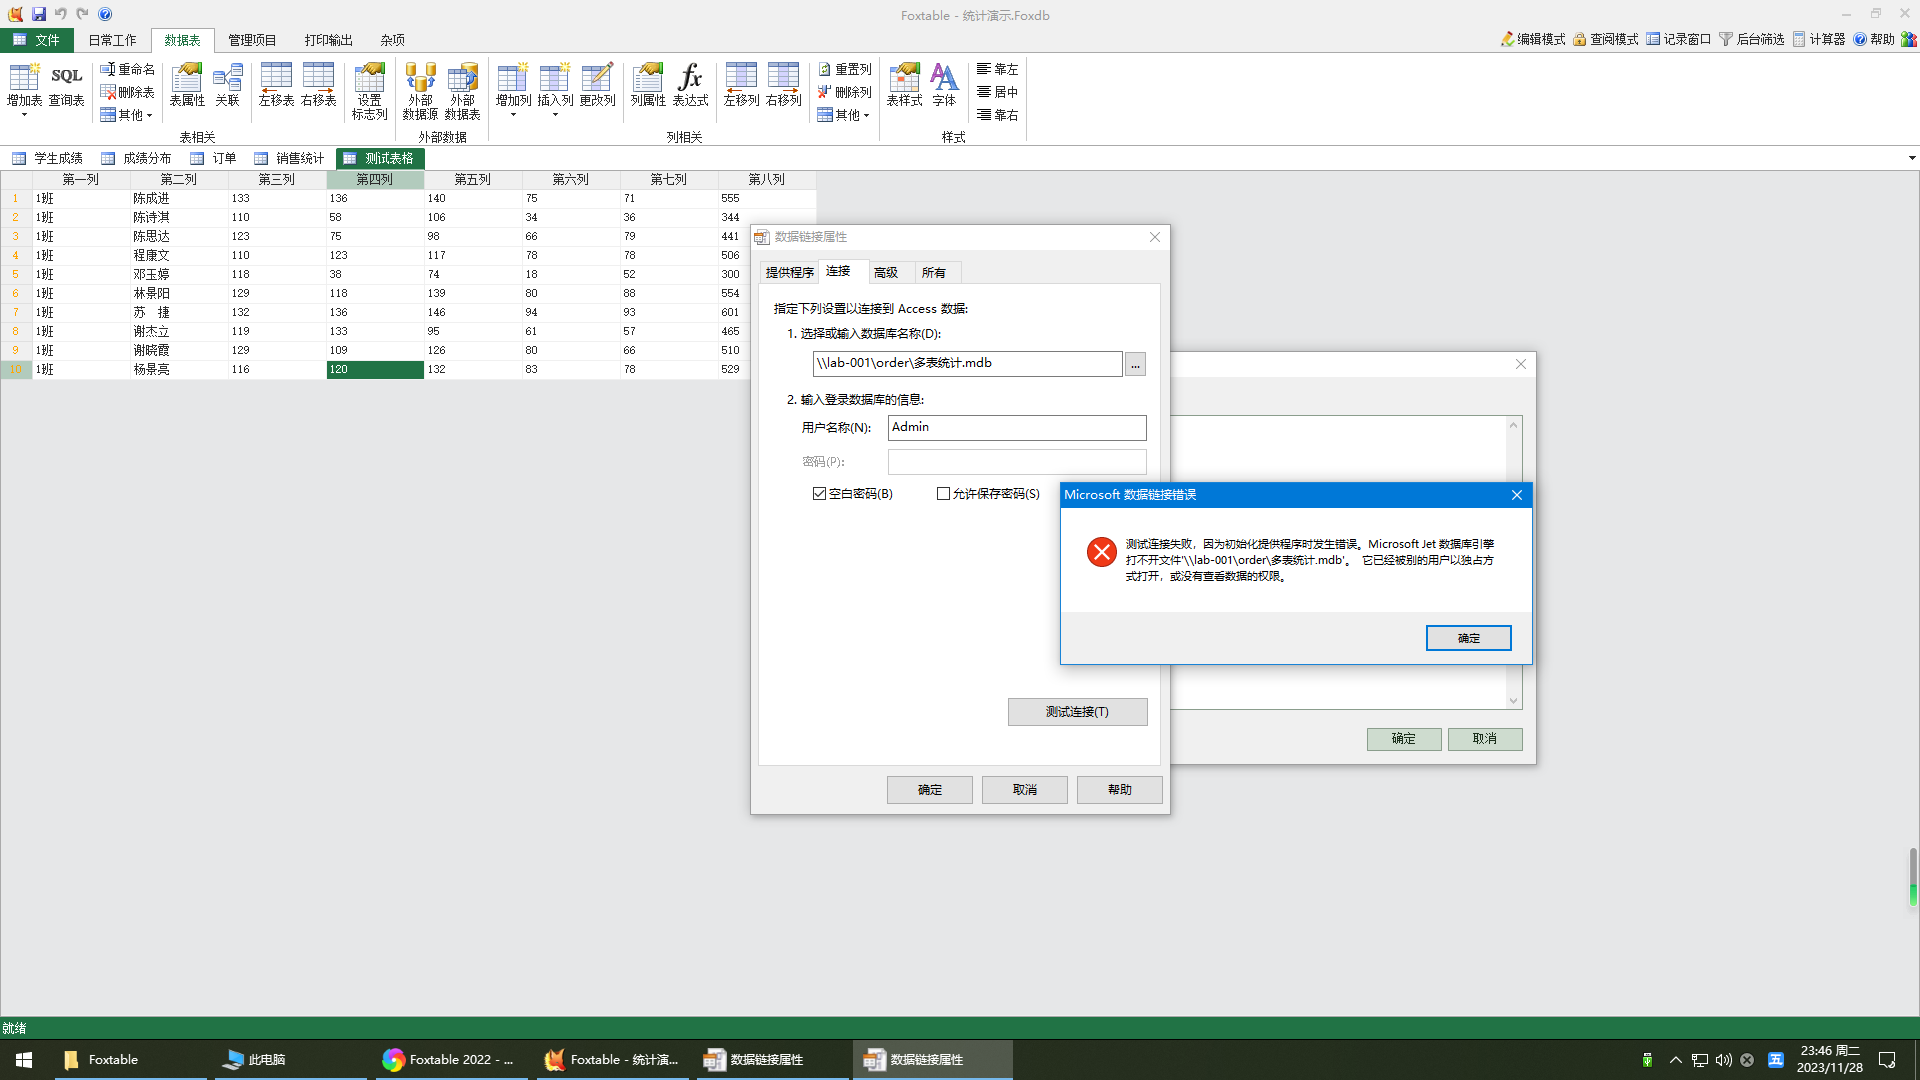
Task: Click 删除列 delete column
Action: pos(844,92)
